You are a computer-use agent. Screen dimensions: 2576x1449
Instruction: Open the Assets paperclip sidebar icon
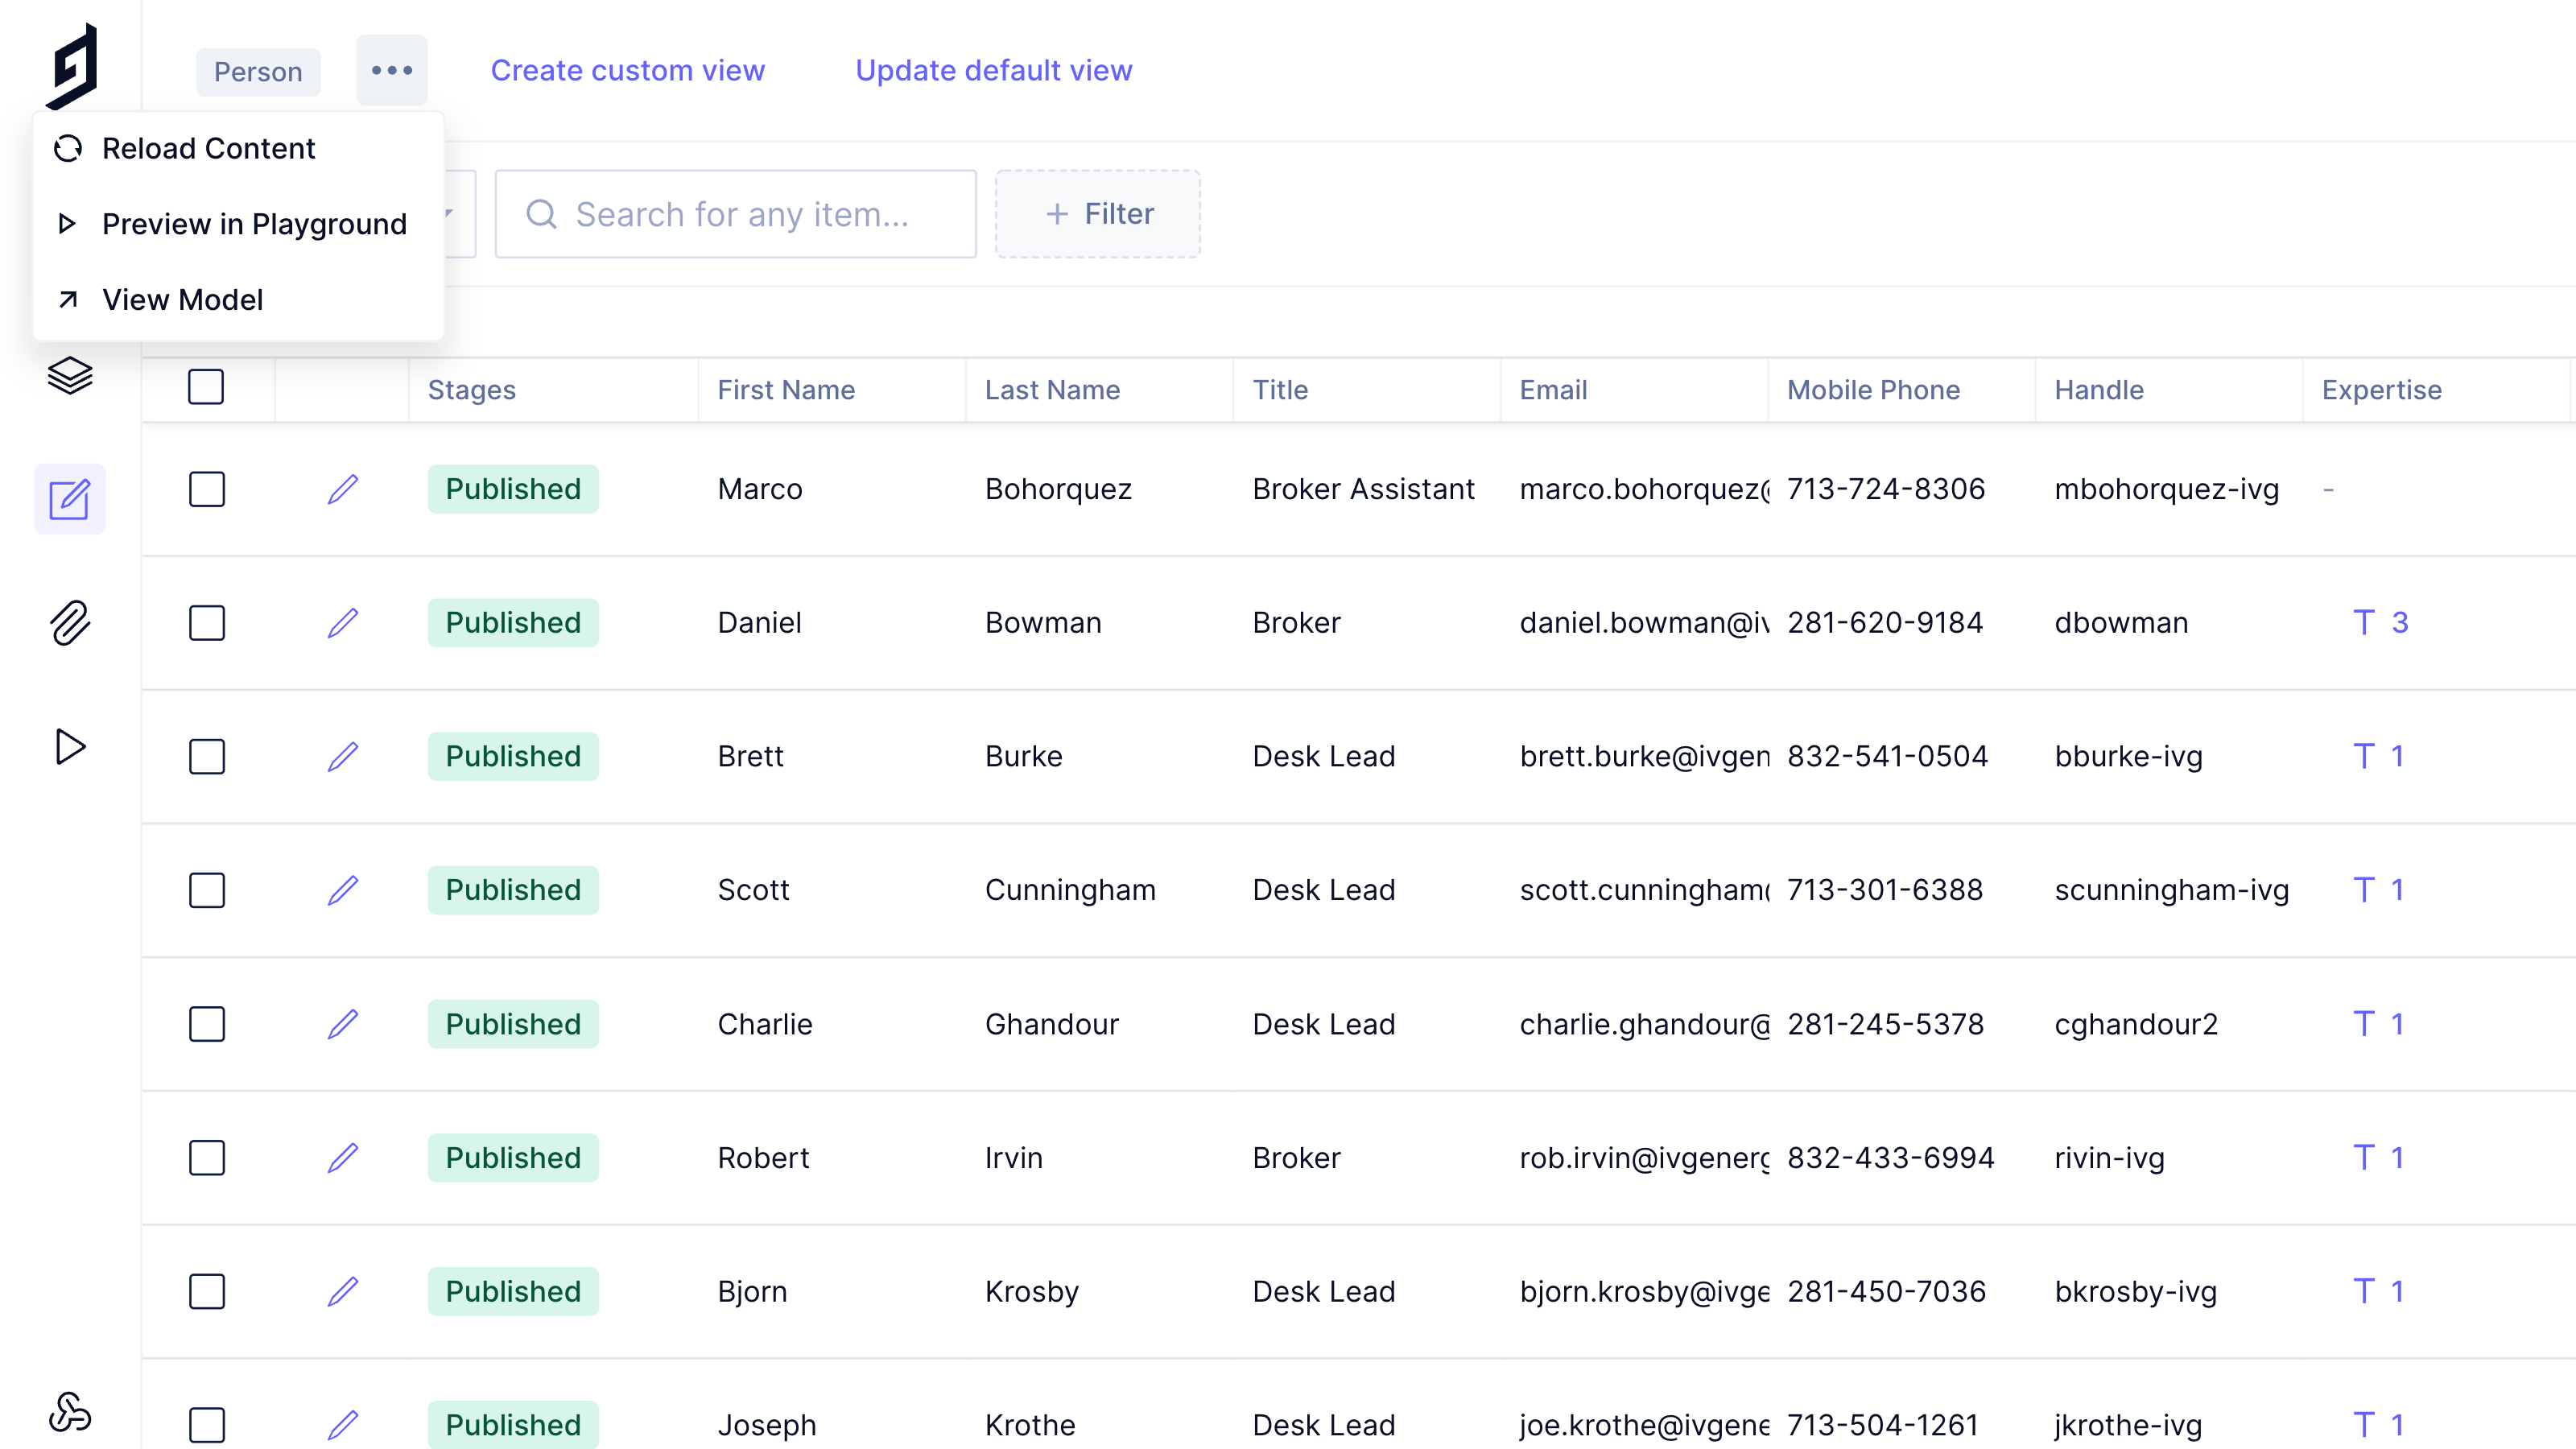tap(70, 623)
